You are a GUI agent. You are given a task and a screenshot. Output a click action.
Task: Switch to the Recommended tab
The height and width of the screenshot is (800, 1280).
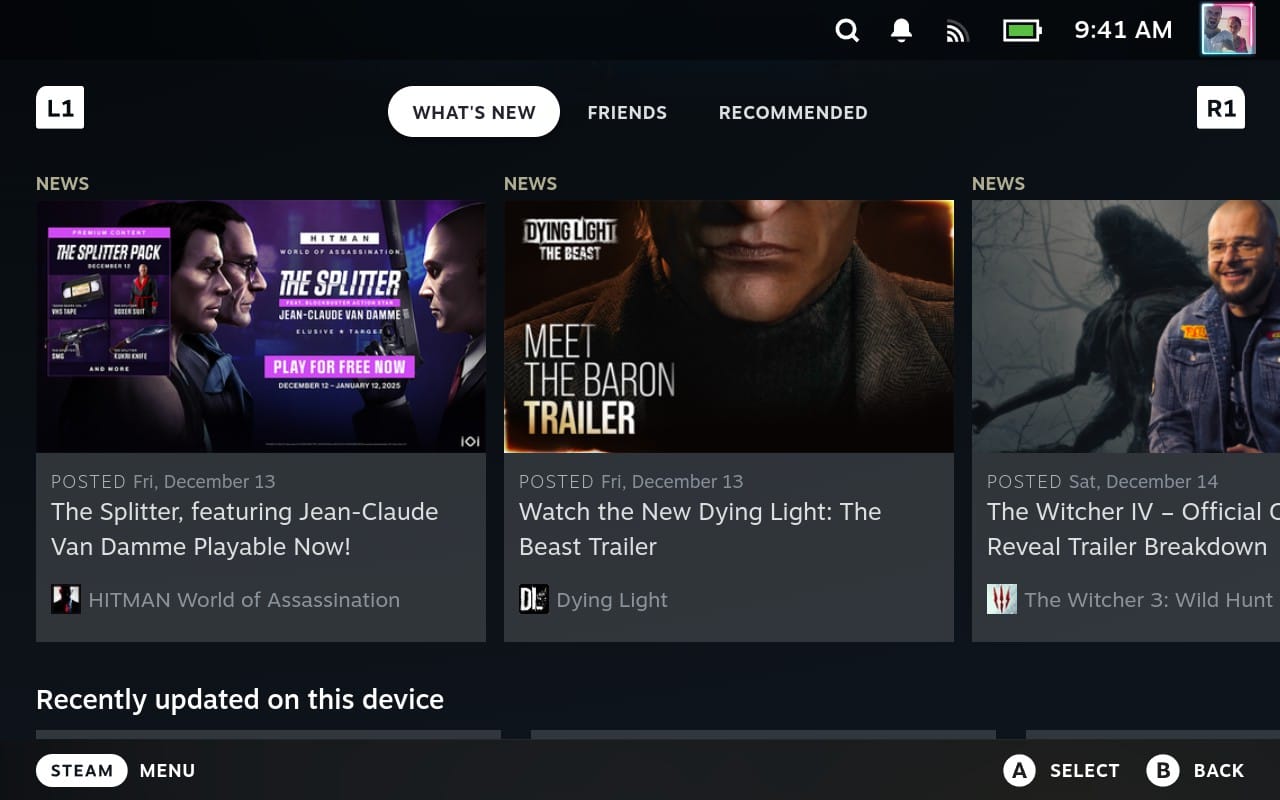[793, 112]
